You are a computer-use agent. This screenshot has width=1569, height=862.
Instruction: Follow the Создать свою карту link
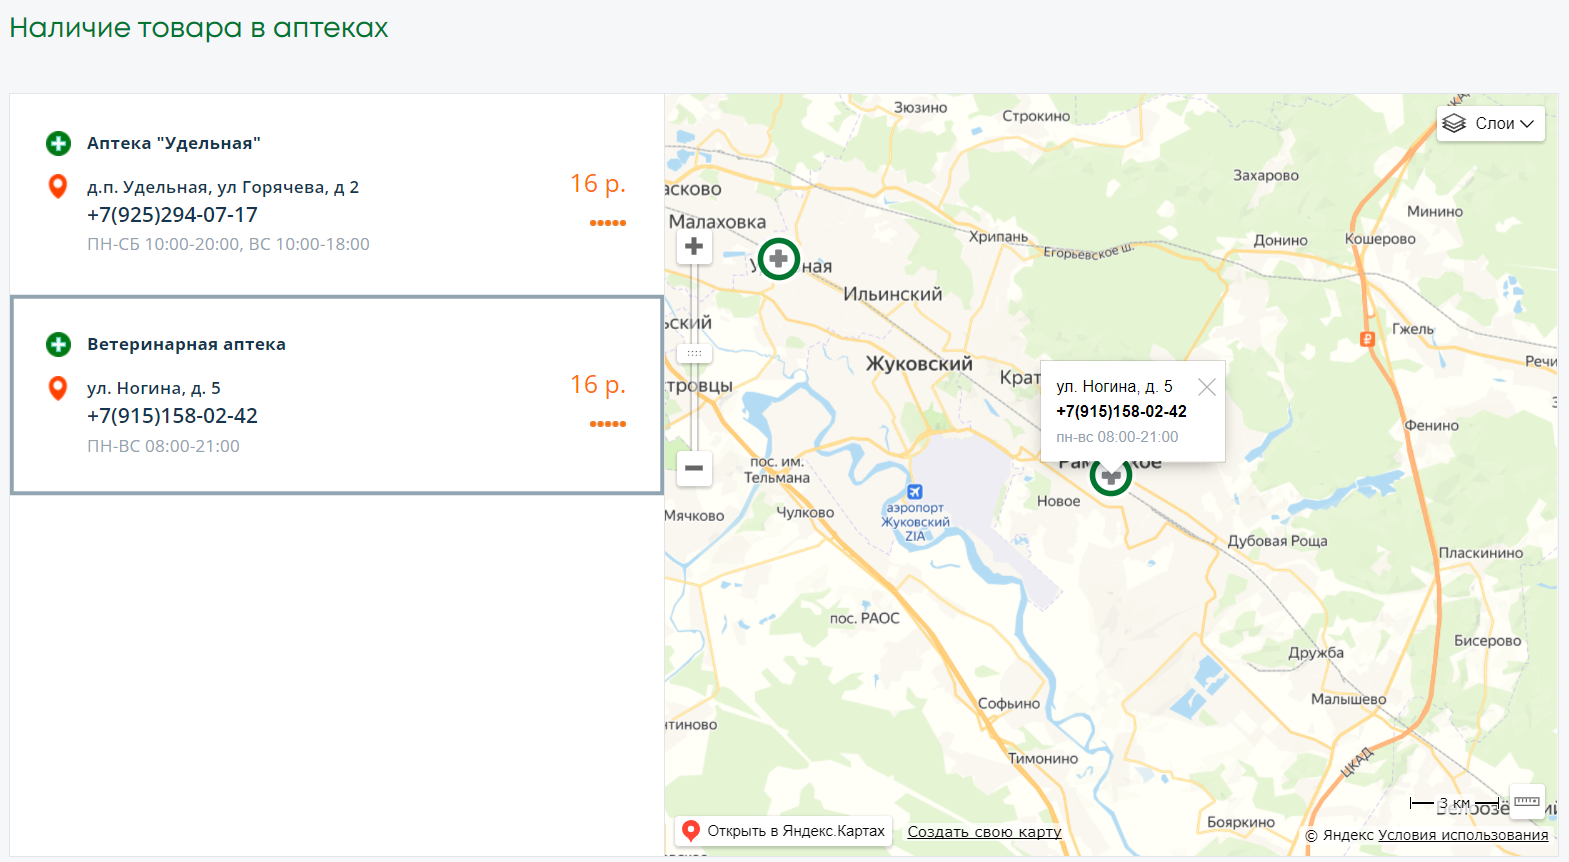984,832
